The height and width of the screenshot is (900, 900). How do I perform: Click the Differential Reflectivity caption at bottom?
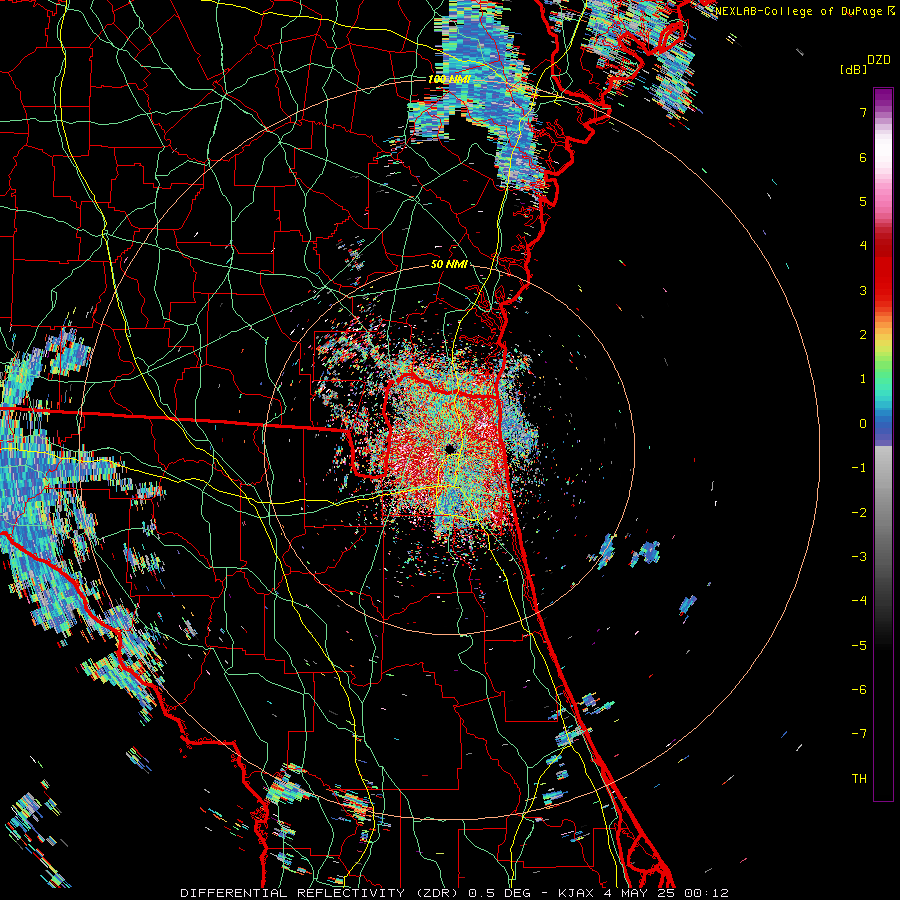point(454,893)
